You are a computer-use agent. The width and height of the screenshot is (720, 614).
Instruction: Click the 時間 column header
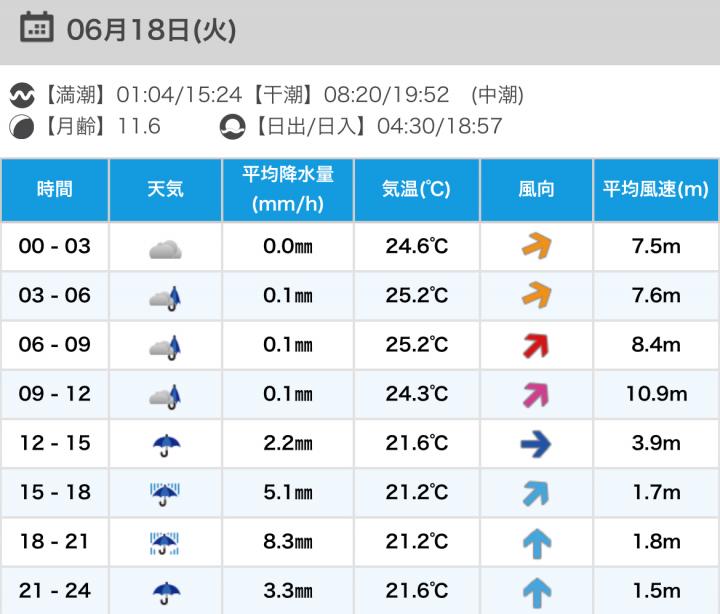point(55,189)
